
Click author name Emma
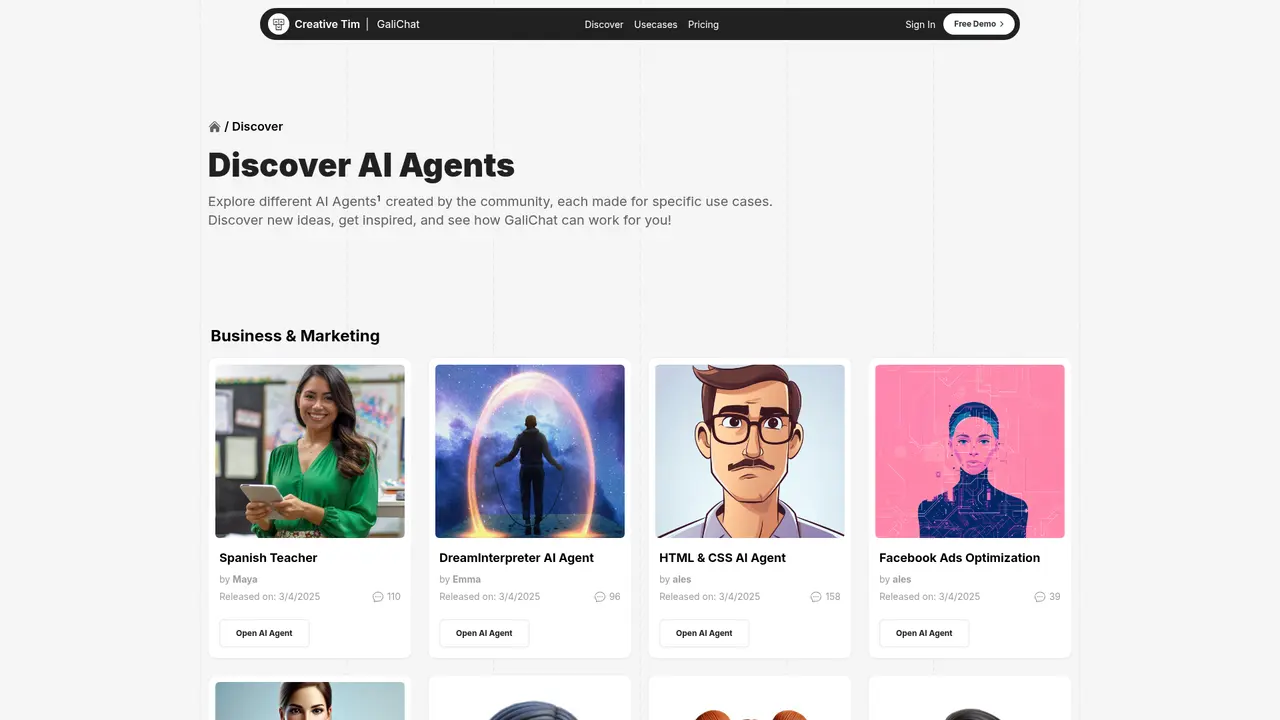coord(466,579)
